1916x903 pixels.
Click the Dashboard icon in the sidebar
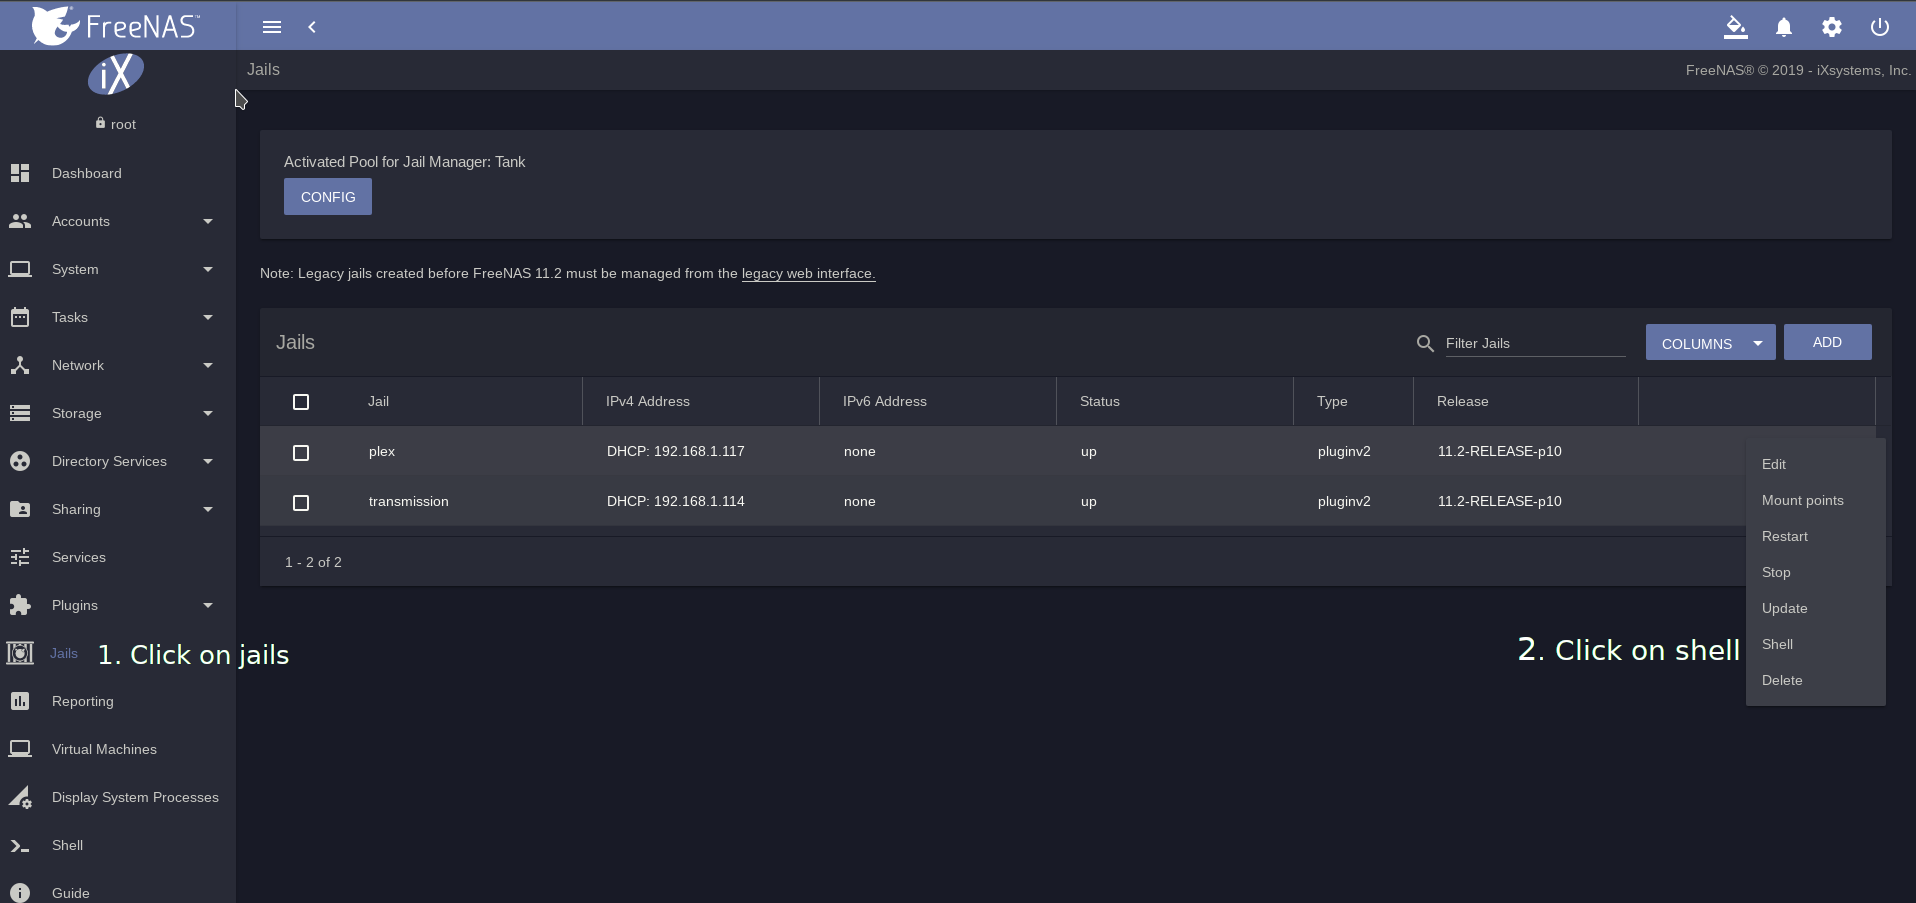20,173
